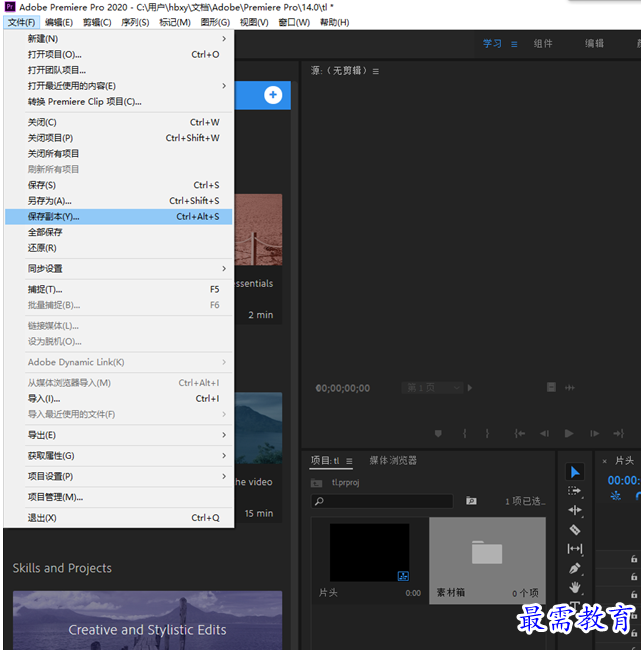Click the 00;00;00;00 source timecode
The image size is (641, 650).
[343, 388]
